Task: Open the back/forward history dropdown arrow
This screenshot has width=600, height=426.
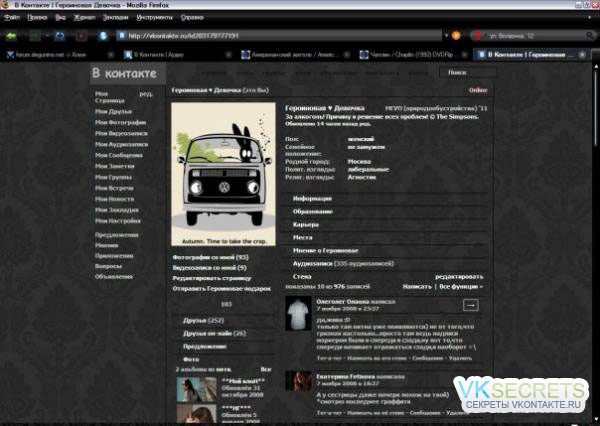Action: click(47, 36)
